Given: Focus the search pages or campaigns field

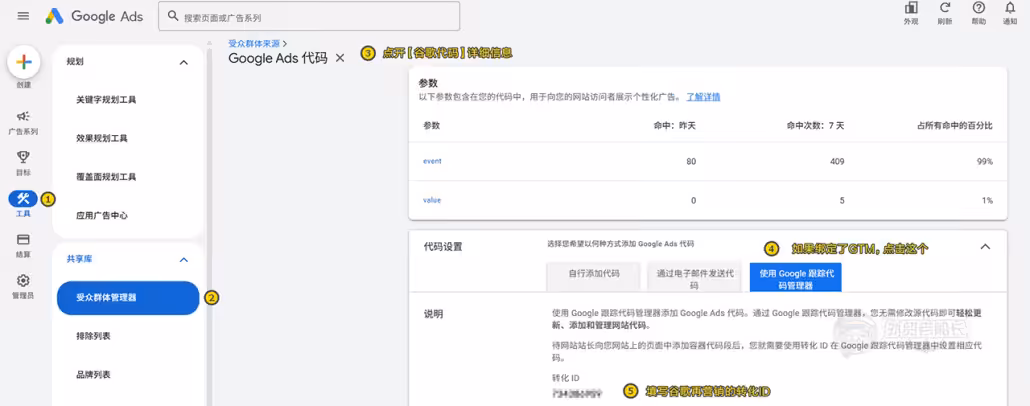Looking at the screenshot, I should [x=309, y=16].
